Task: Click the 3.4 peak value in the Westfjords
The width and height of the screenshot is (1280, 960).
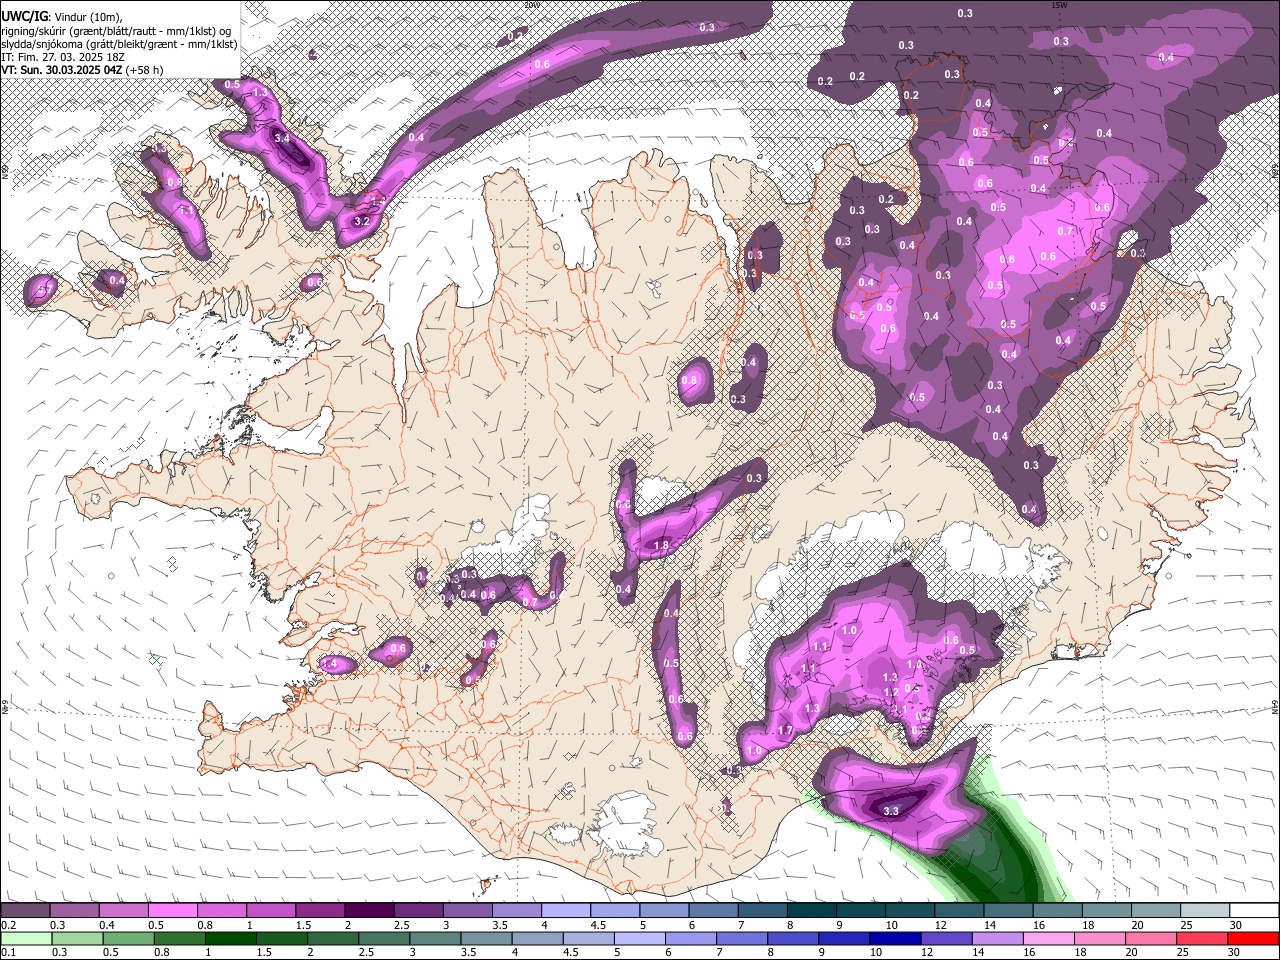Action: tap(281, 138)
